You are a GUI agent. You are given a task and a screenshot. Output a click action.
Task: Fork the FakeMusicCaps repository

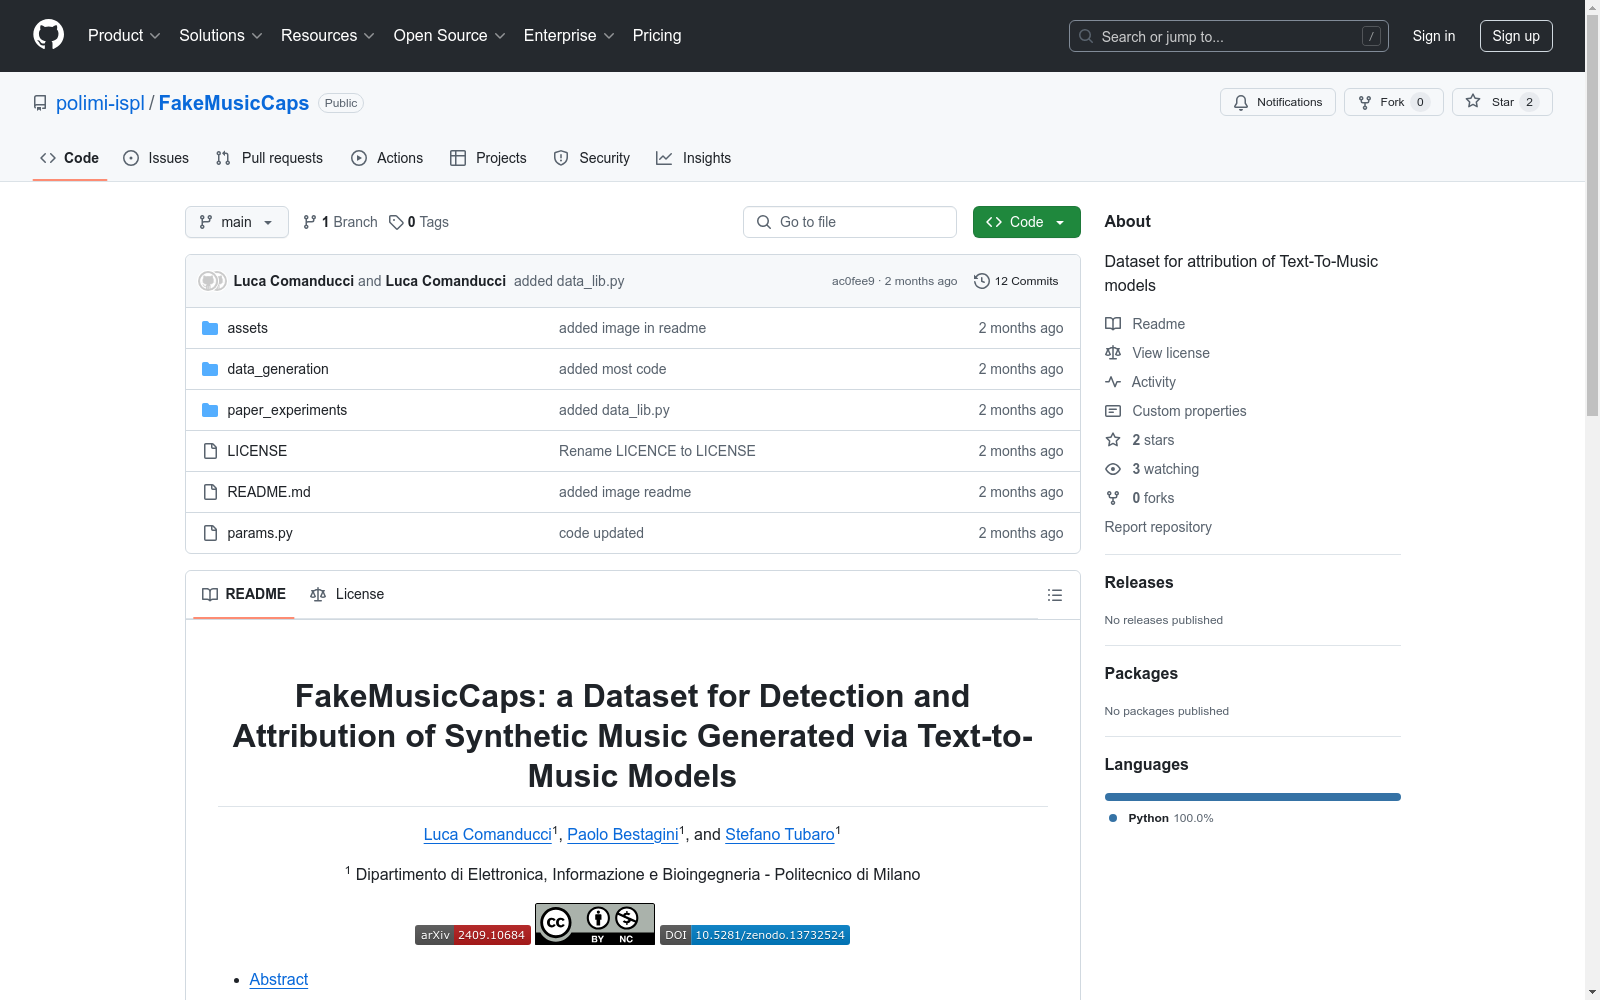pos(1393,102)
